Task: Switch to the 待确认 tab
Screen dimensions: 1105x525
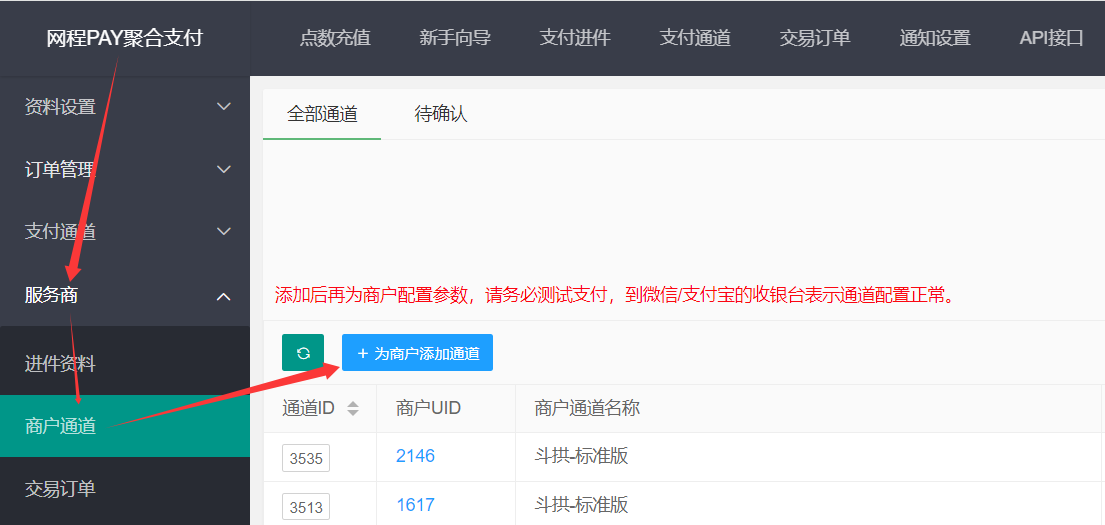Action: (x=441, y=114)
